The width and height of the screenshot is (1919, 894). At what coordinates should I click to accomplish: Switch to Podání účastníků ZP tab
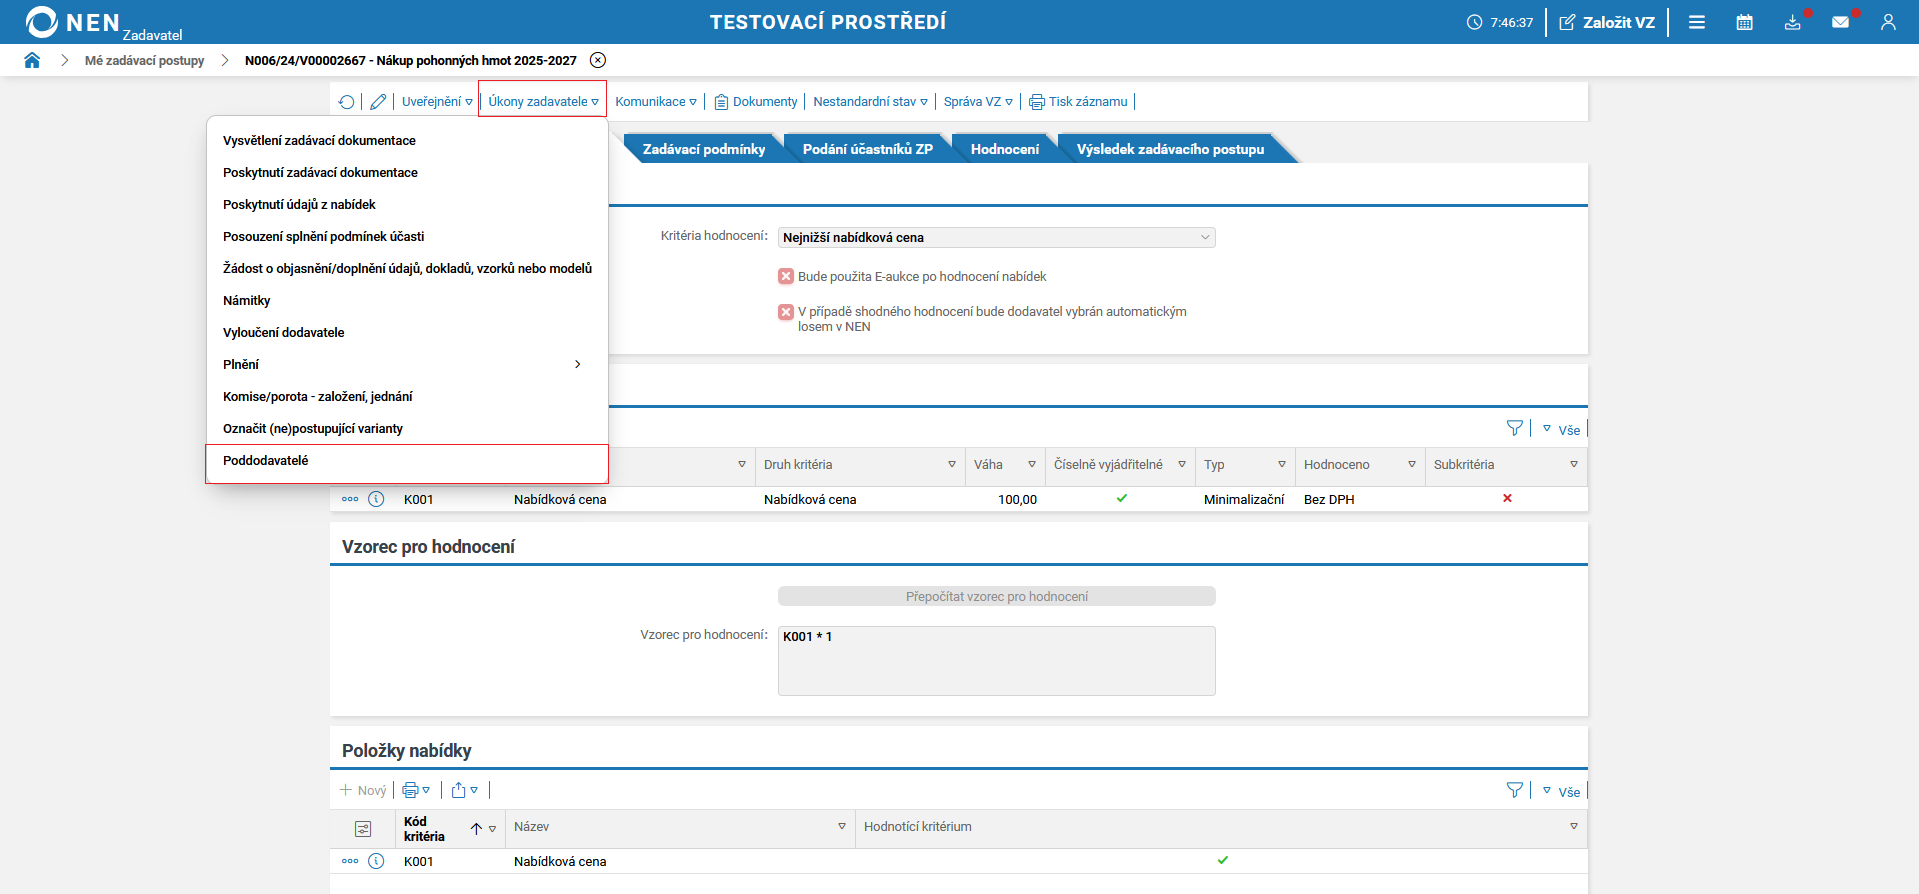[868, 149]
